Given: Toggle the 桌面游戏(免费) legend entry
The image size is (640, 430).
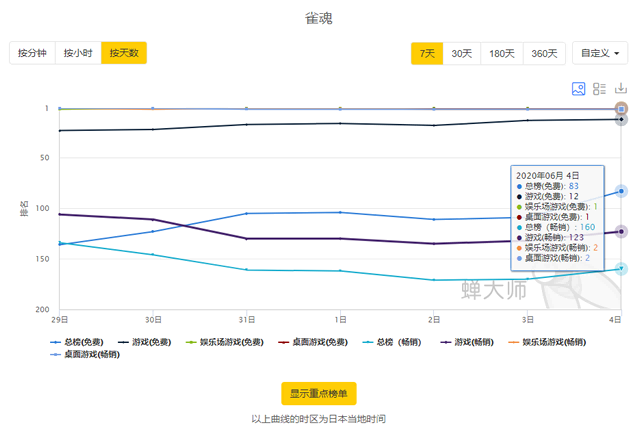Looking at the screenshot, I should (x=313, y=342).
